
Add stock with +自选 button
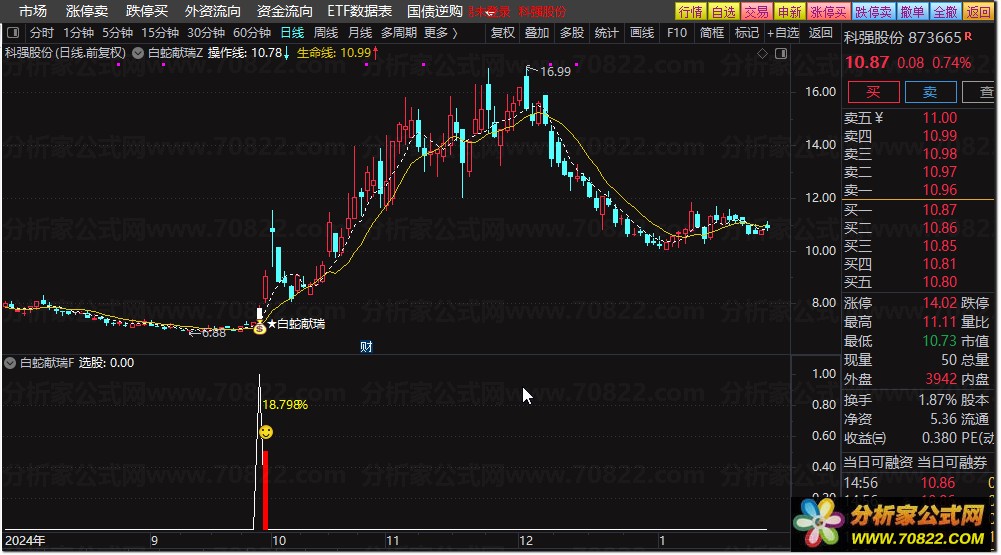coord(783,33)
